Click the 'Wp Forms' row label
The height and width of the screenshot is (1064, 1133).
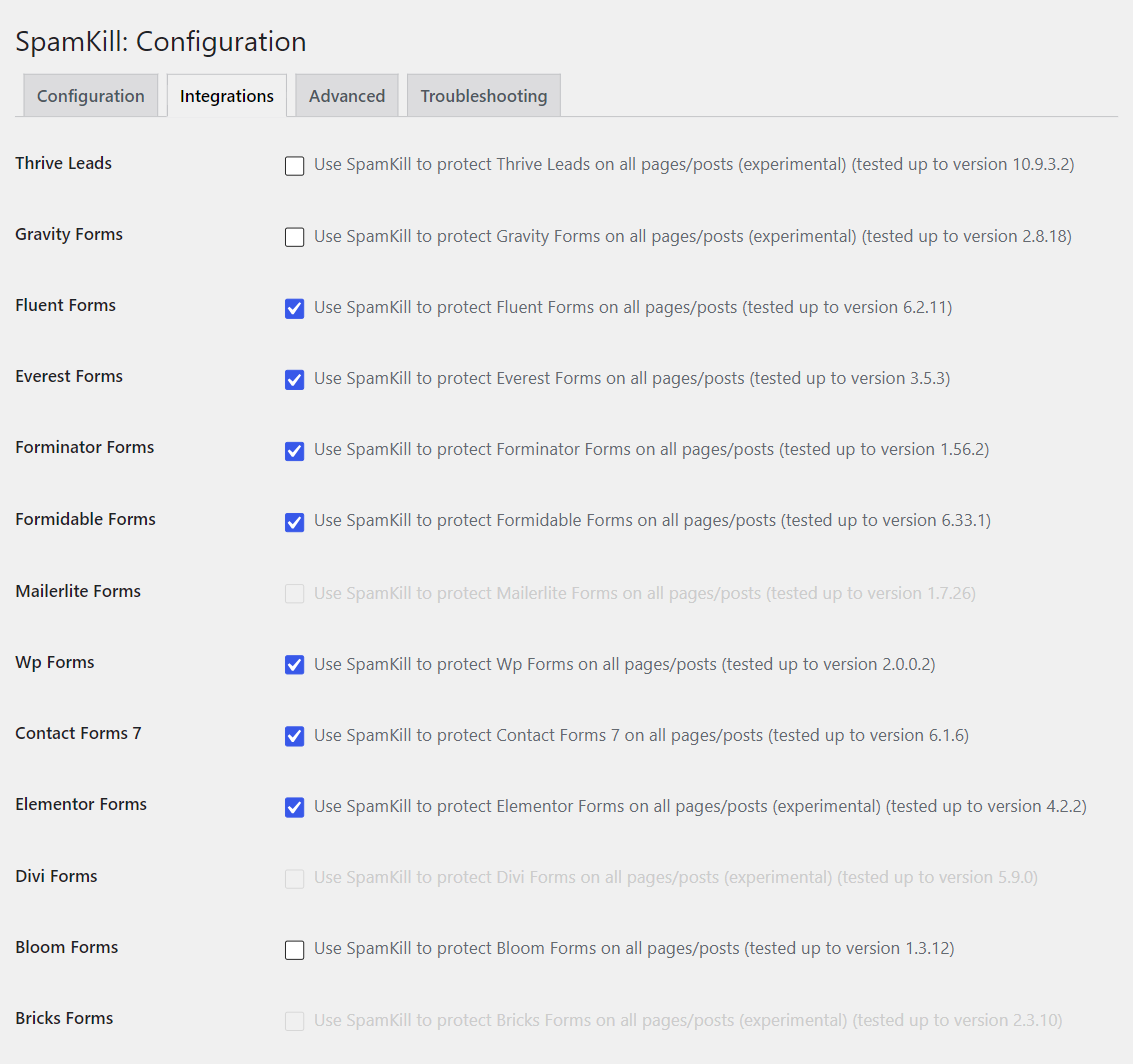coord(55,662)
